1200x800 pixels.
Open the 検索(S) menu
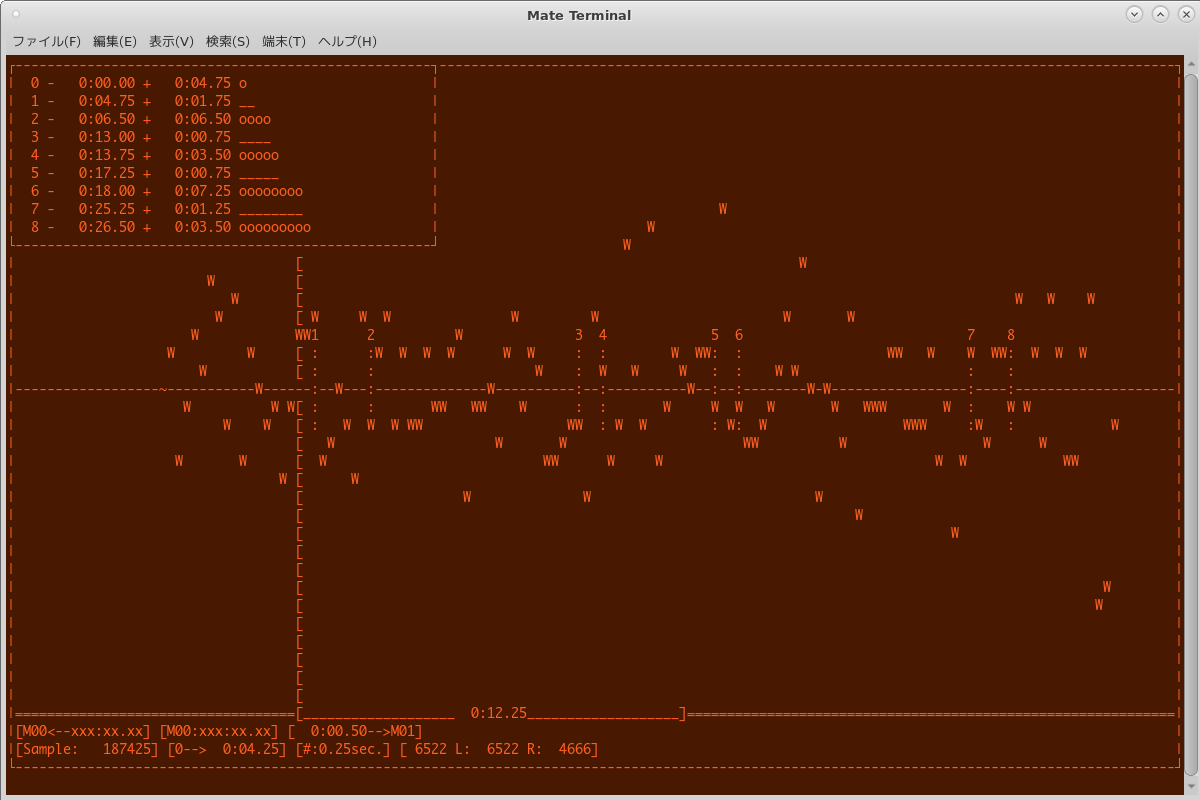click(227, 41)
